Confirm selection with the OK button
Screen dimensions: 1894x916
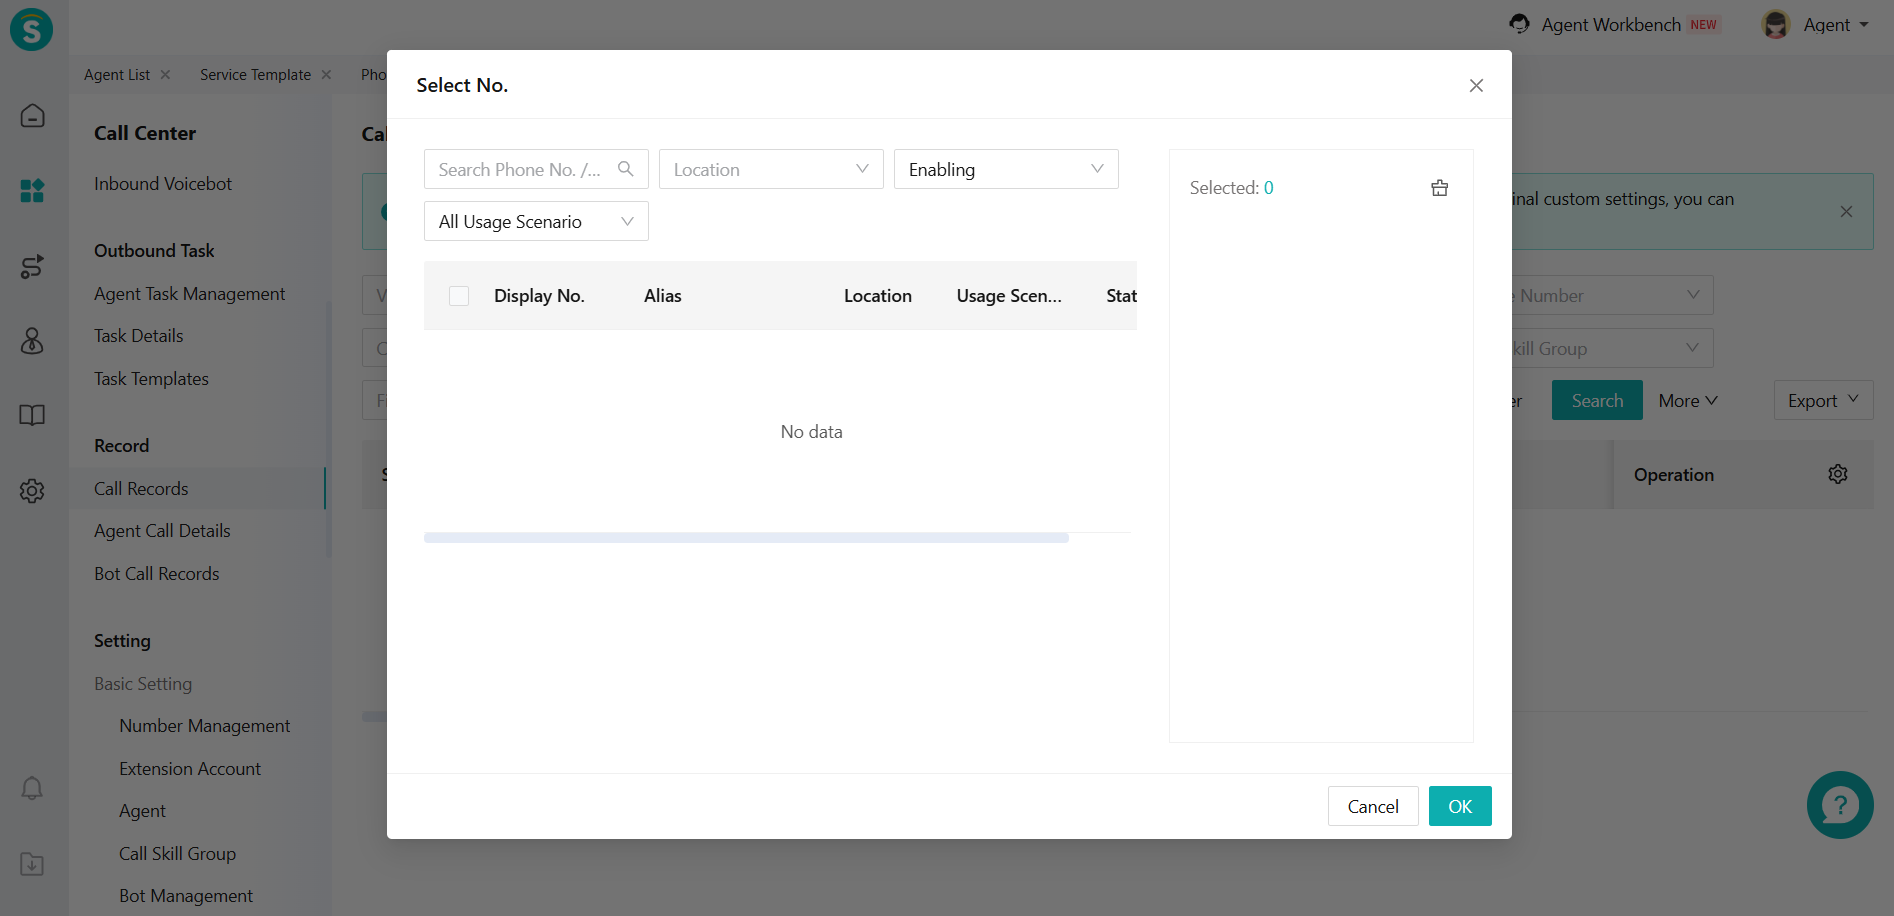tap(1460, 806)
